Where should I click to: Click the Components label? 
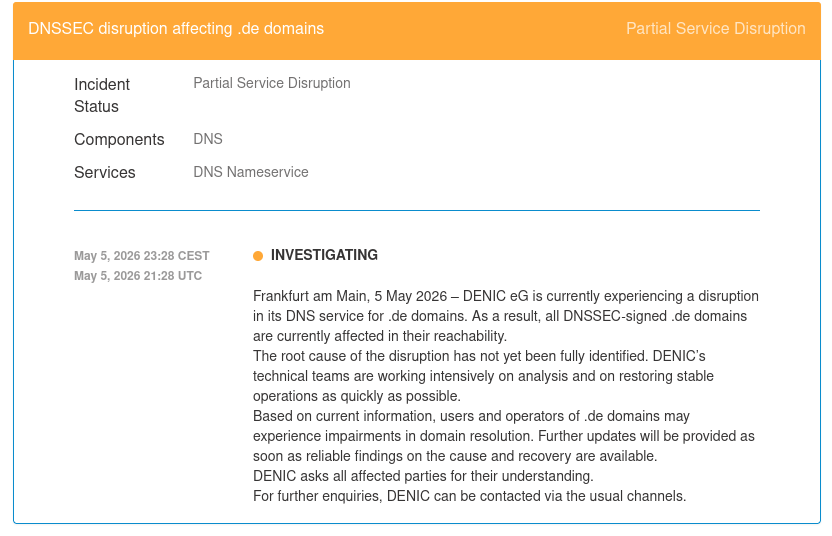point(119,140)
